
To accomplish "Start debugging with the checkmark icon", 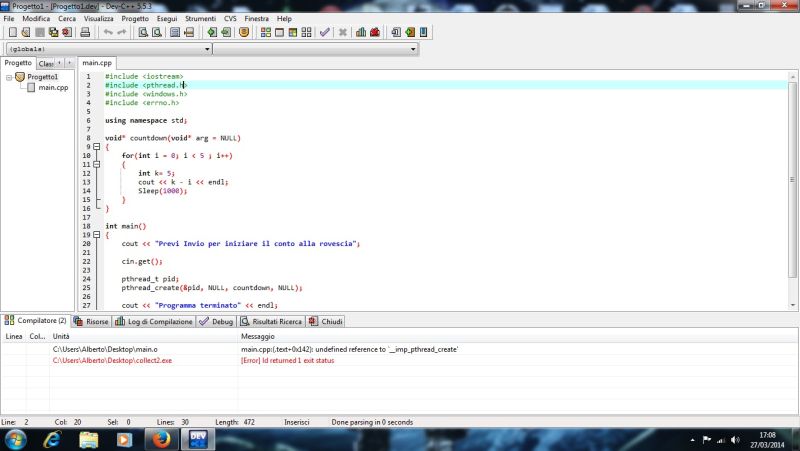I will point(324,32).
